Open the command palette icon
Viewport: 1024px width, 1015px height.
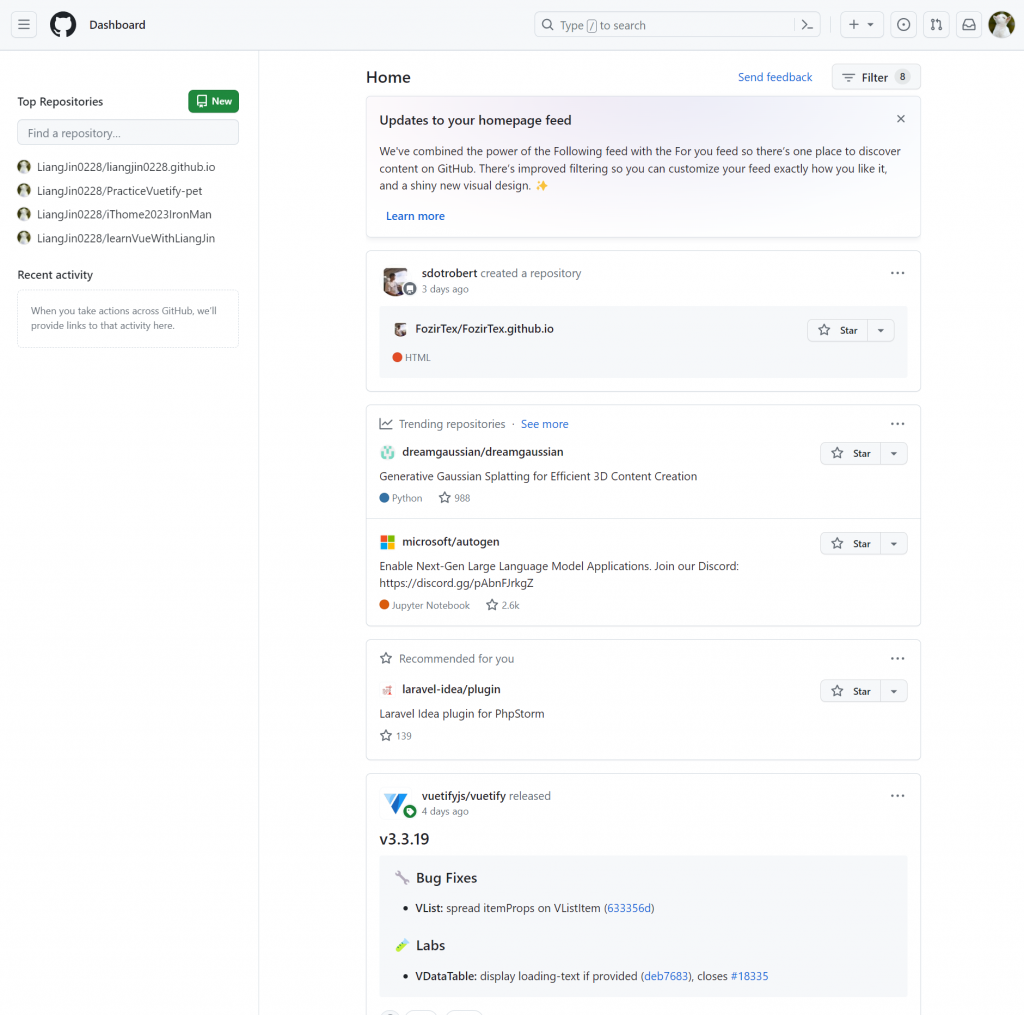[807, 25]
